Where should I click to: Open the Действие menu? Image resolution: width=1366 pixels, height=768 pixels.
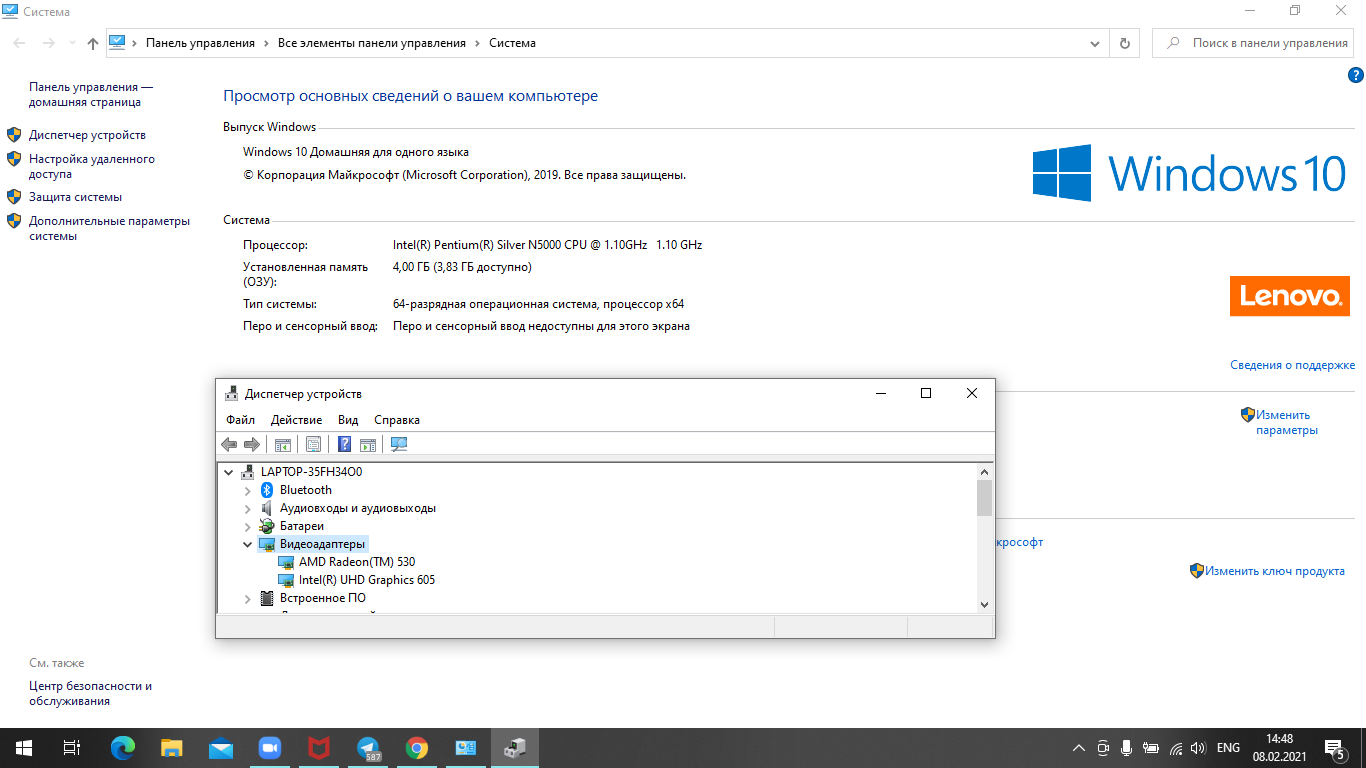[x=296, y=420]
